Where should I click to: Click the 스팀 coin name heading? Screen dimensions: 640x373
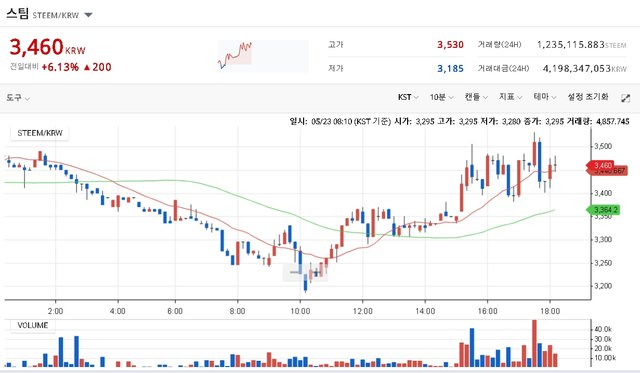point(17,14)
